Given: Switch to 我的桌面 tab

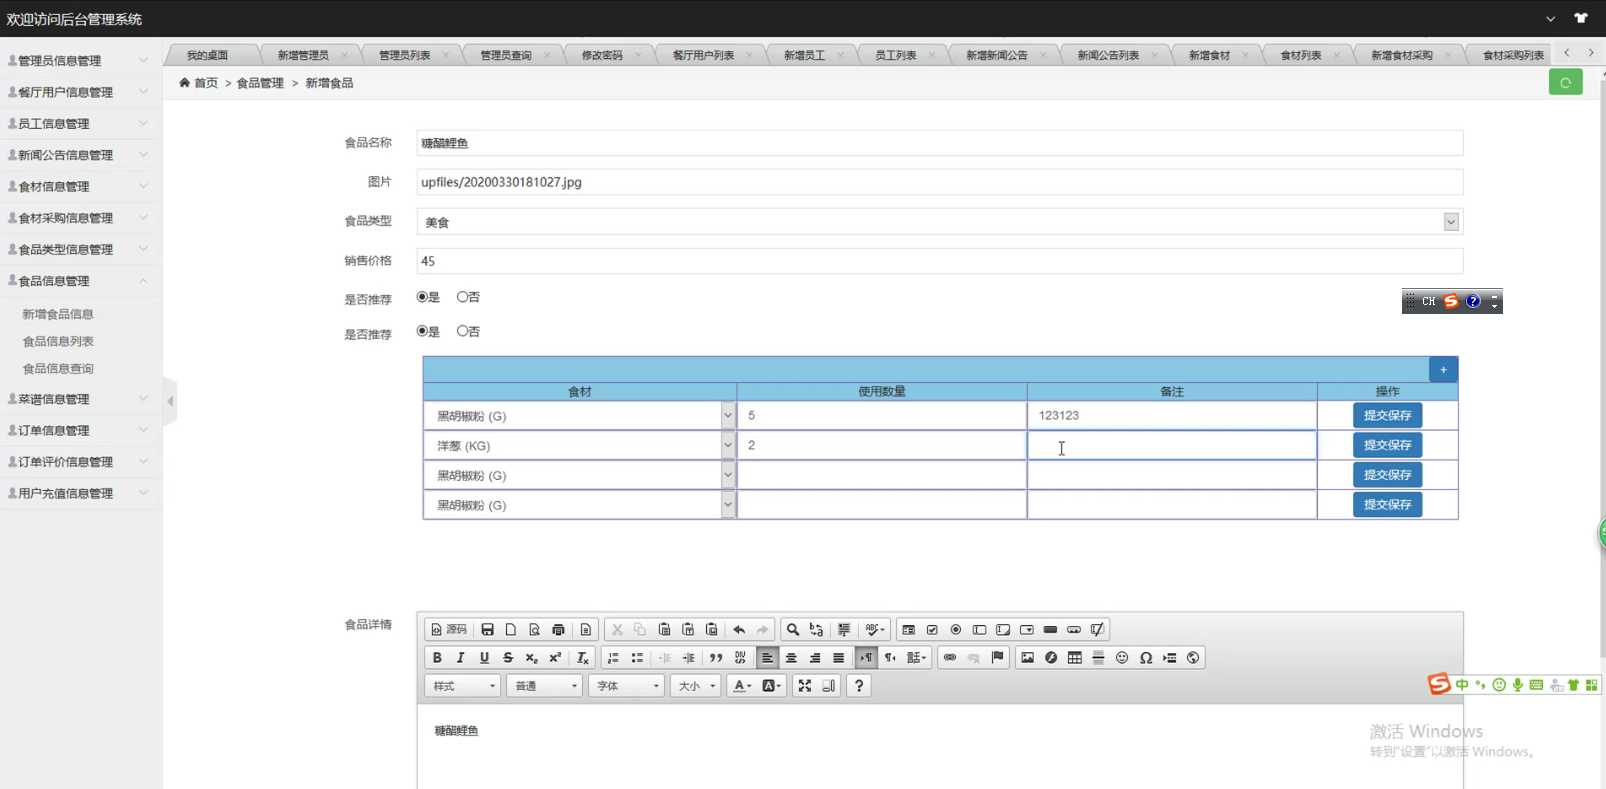Looking at the screenshot, I should (207, 55).
